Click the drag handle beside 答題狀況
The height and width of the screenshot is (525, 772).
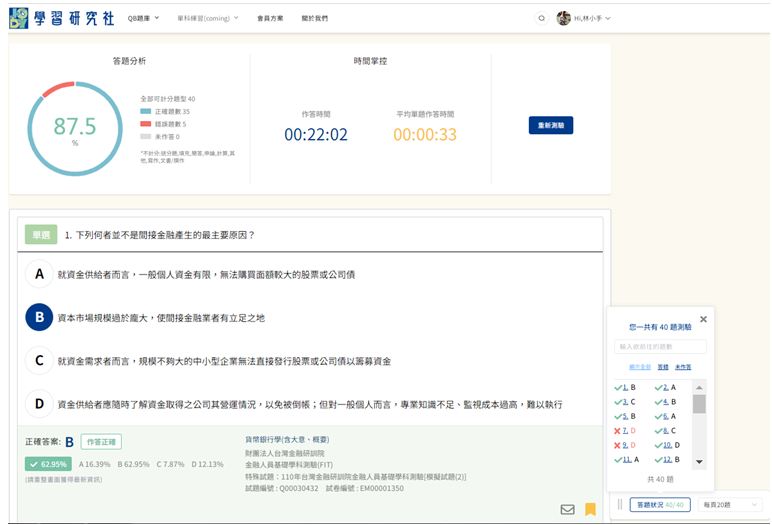coord(620,505)
